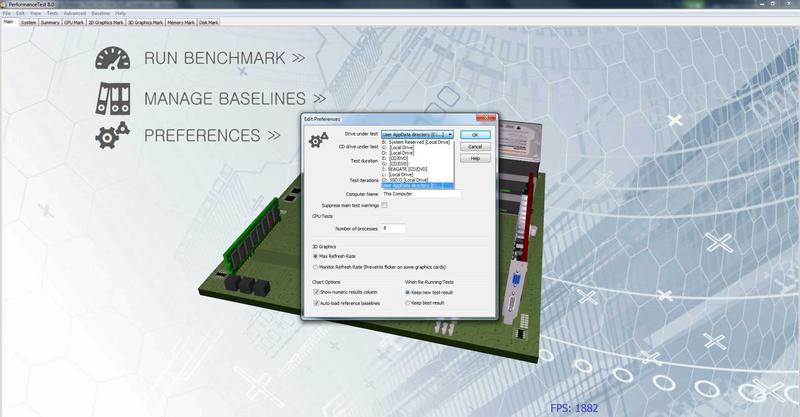The image size is (800, 417).
Task: Click the gears icon beside Preferences
Action: click(x=112, y=135)
